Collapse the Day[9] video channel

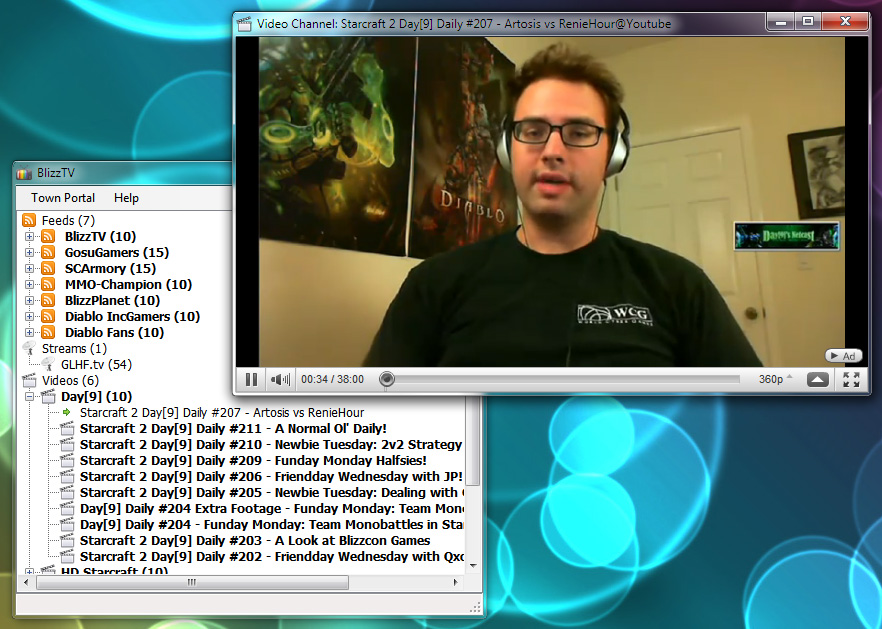click(29, 397)
